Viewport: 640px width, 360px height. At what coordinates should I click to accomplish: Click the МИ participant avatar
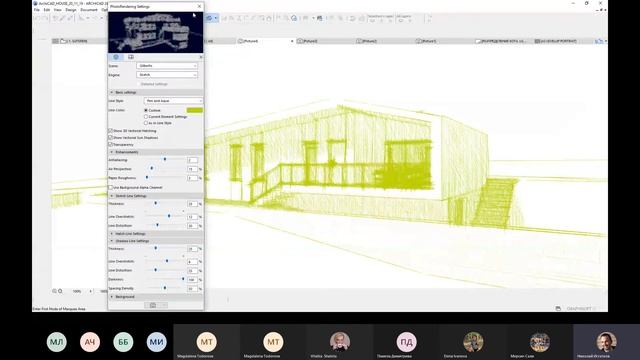156,342
